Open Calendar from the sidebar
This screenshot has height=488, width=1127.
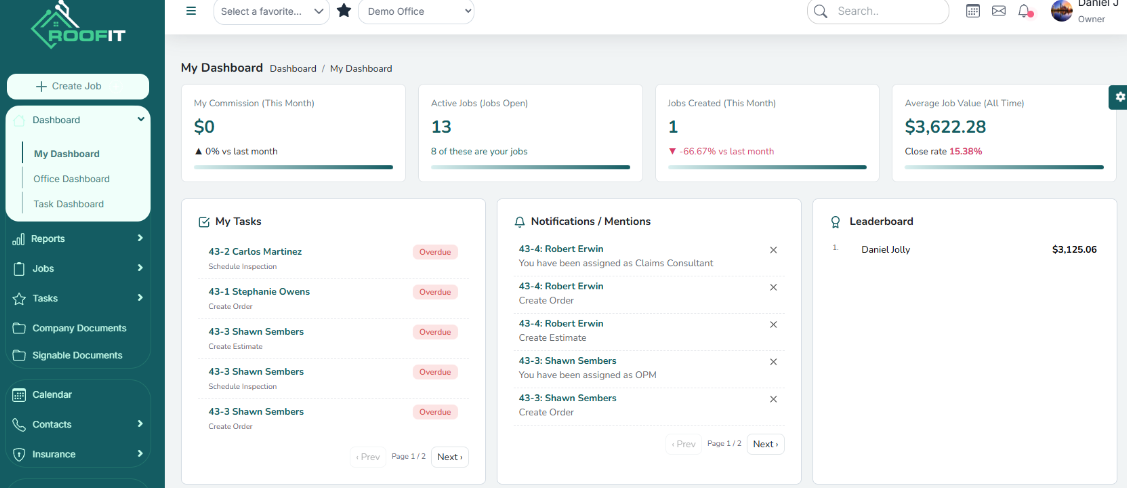pos(52,395)
